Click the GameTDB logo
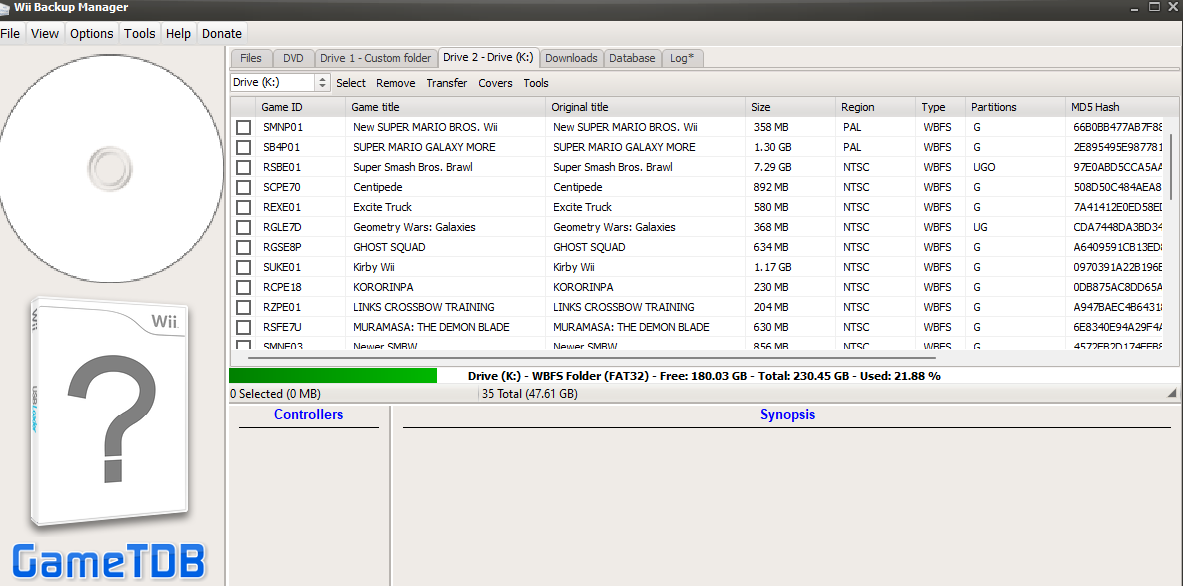 pyautogui.click(x=109, y=561)
